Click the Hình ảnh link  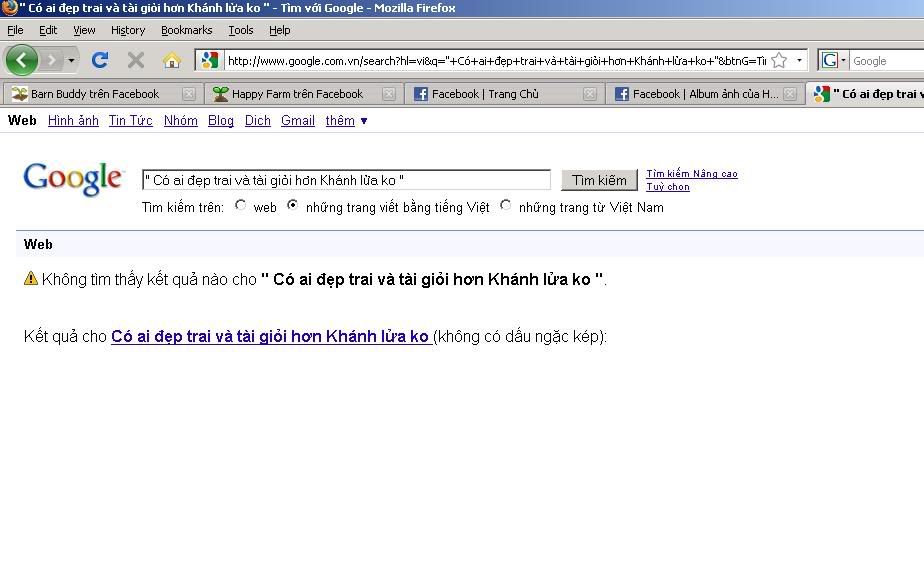(73, 121)
